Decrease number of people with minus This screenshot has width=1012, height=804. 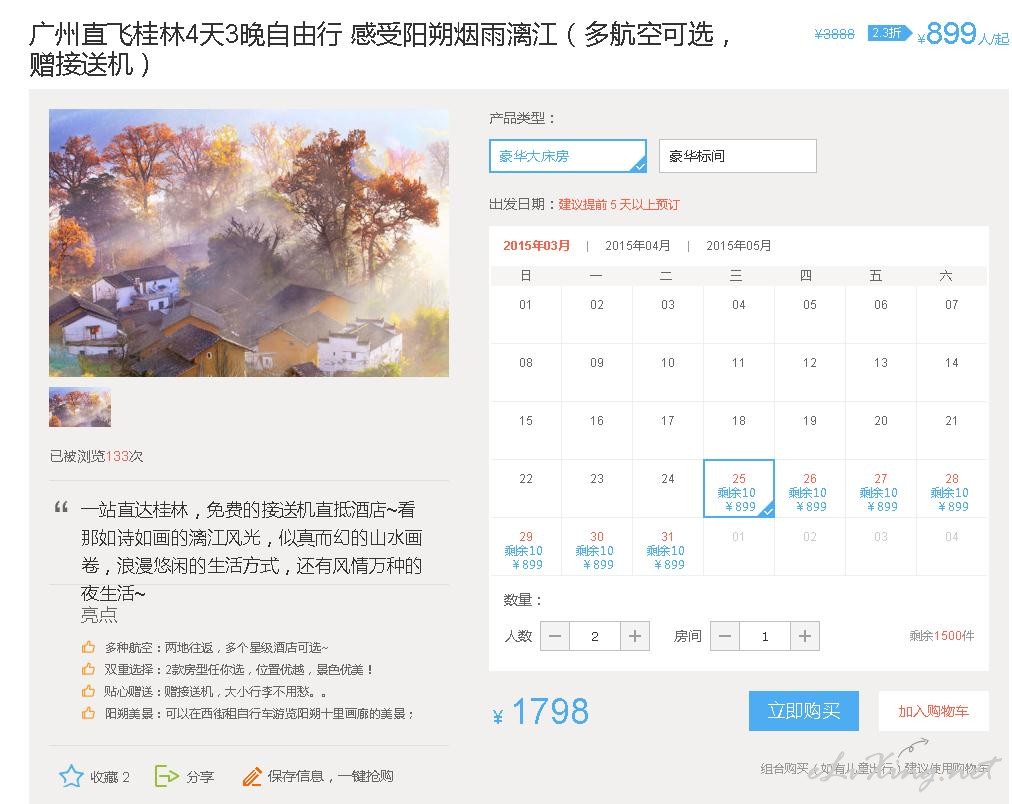tap(555, 636)
